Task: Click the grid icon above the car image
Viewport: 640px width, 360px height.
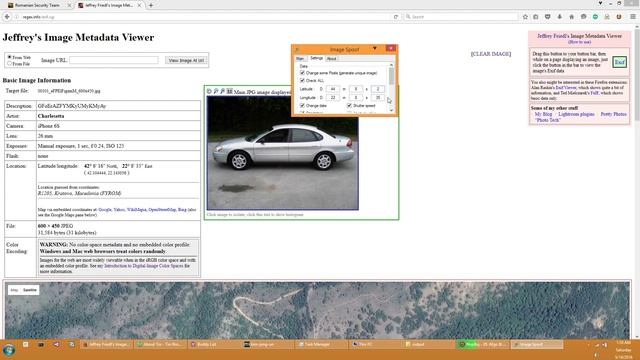Action: [229, 91]
